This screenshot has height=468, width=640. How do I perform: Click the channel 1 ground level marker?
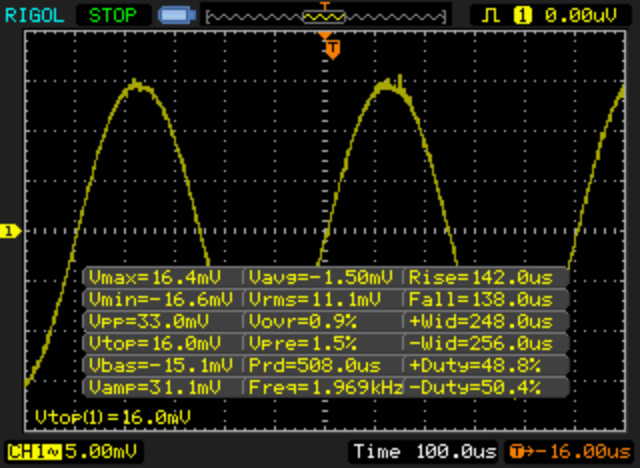10,231
